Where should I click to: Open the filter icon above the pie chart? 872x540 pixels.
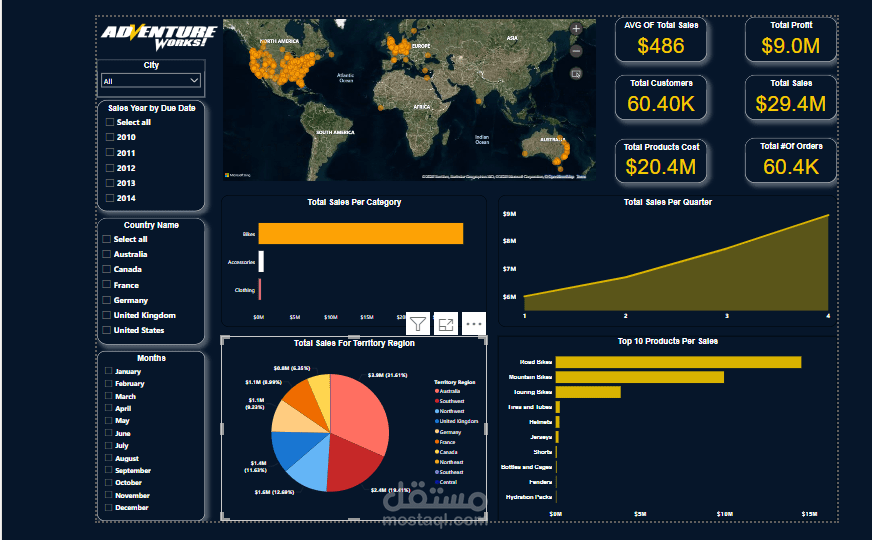pos(418,324)
